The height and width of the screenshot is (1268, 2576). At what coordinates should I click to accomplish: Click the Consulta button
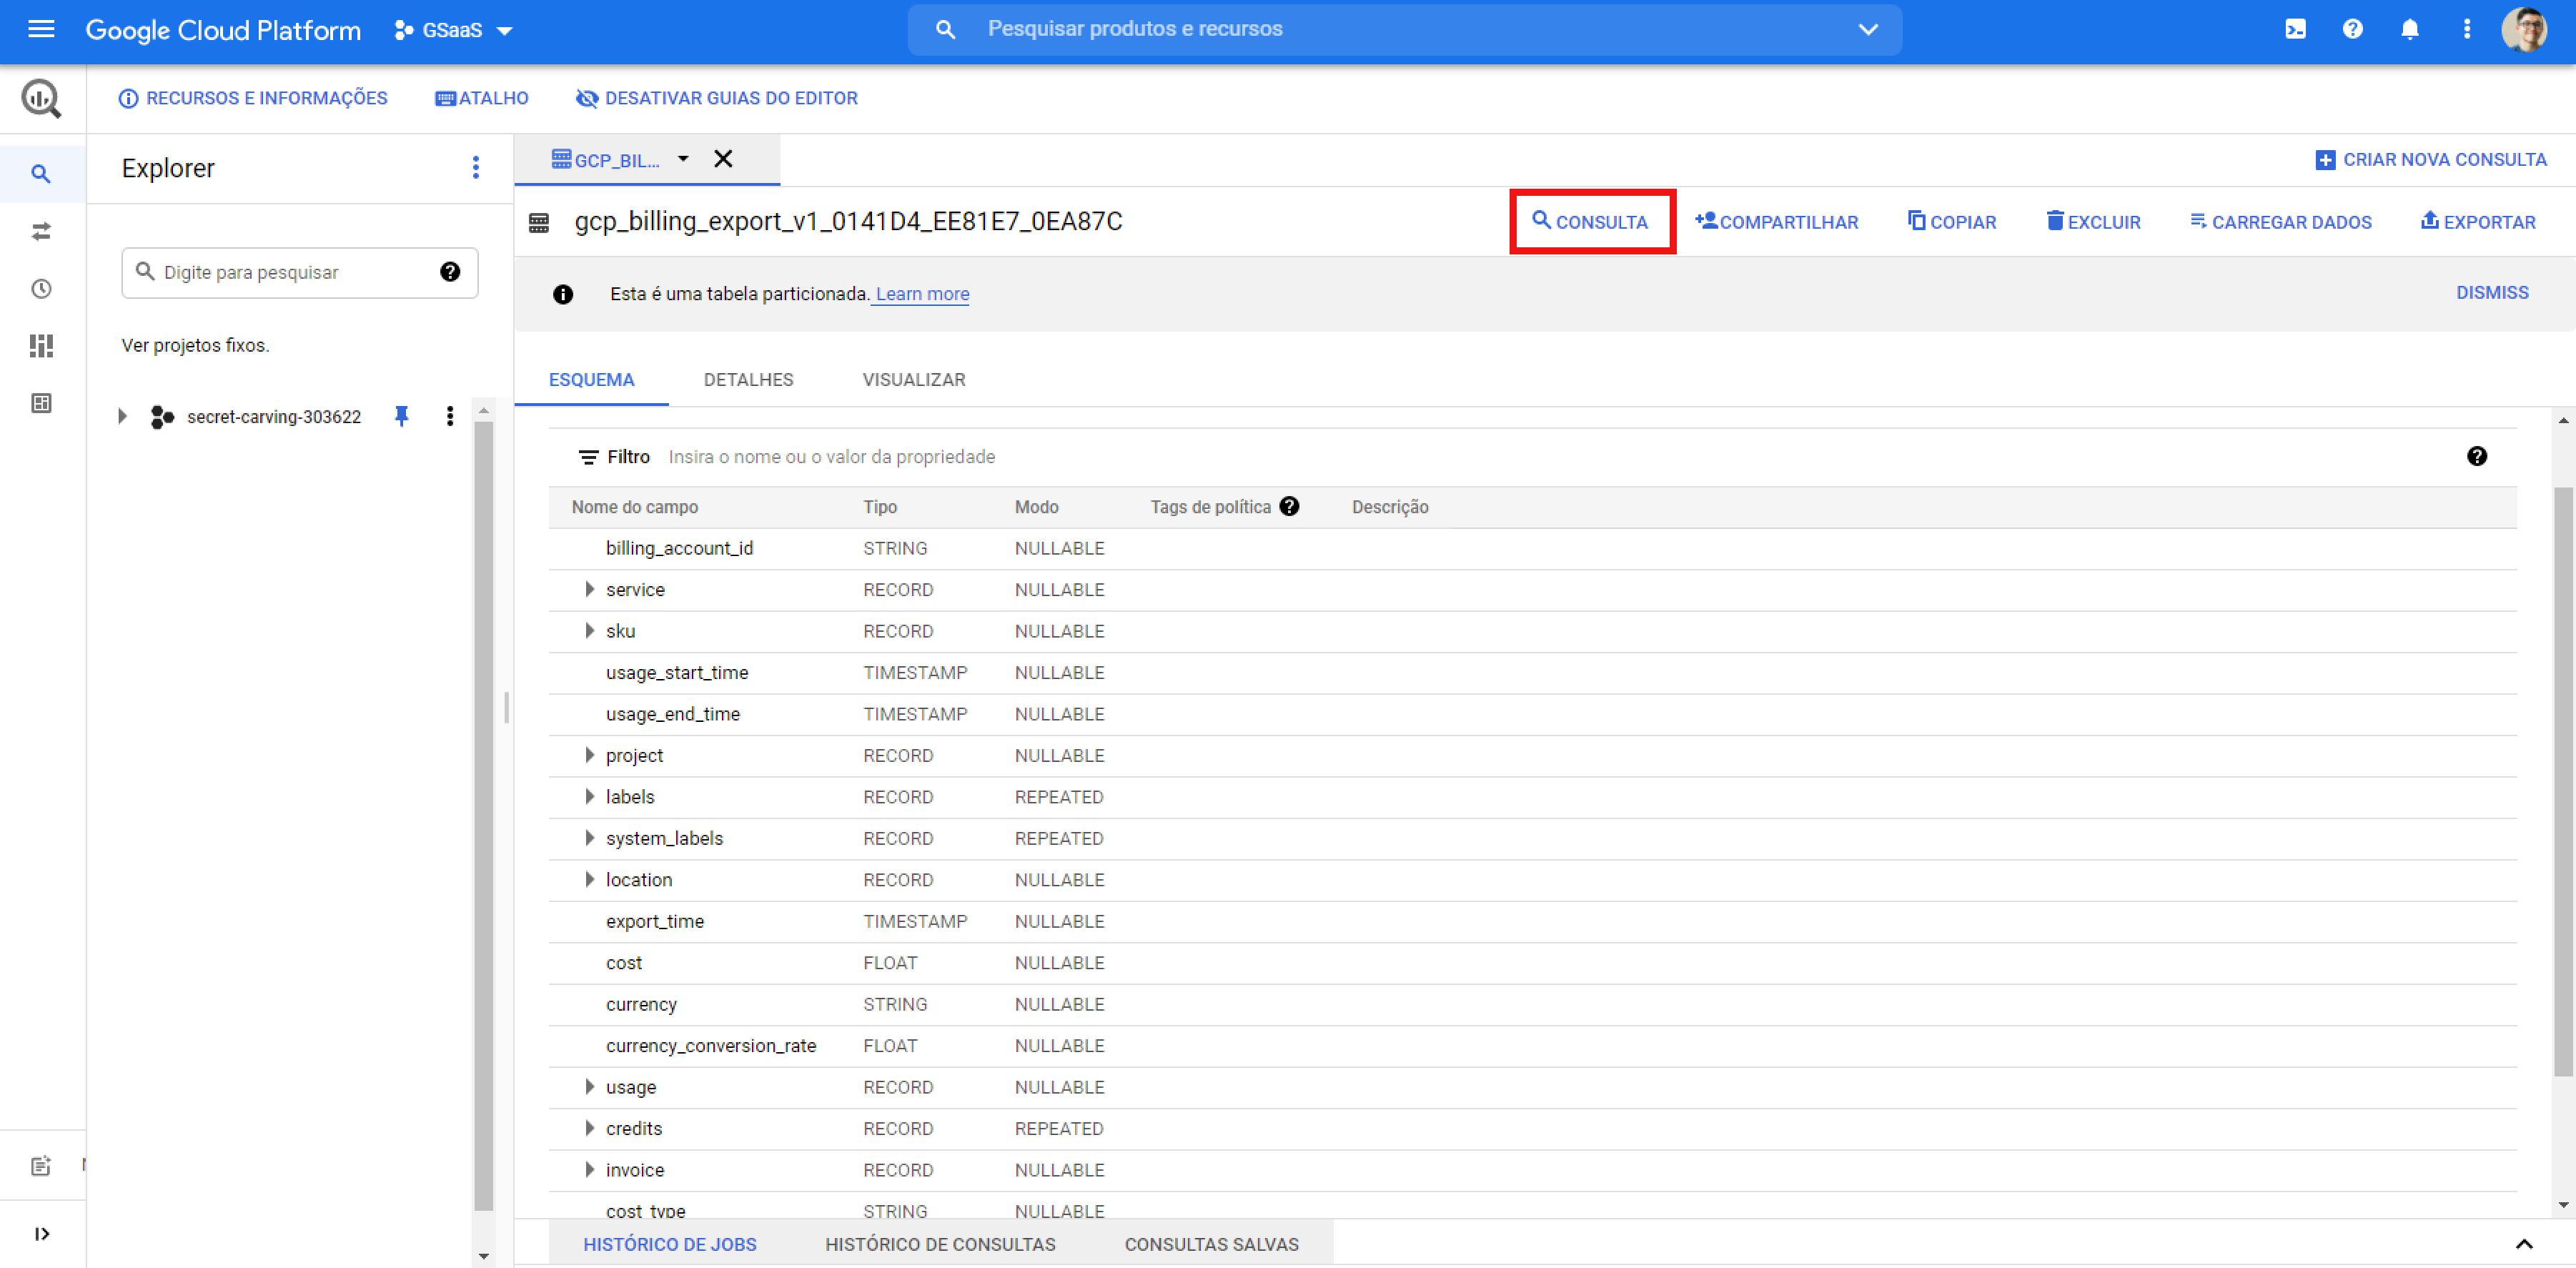click(x=1591, y=222)
